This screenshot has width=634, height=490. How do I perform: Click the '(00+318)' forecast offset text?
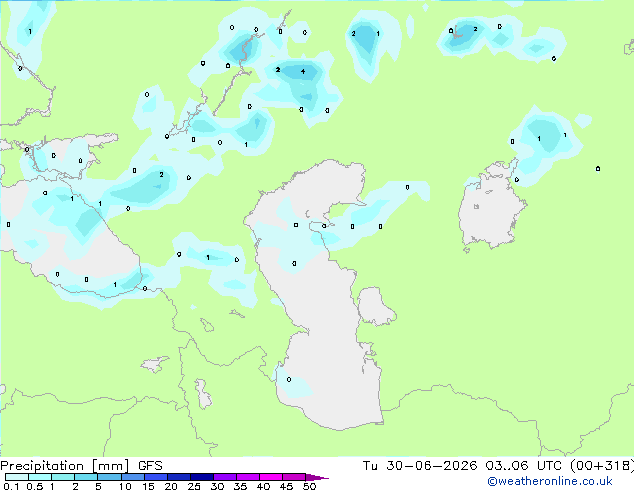coord(602,466)
